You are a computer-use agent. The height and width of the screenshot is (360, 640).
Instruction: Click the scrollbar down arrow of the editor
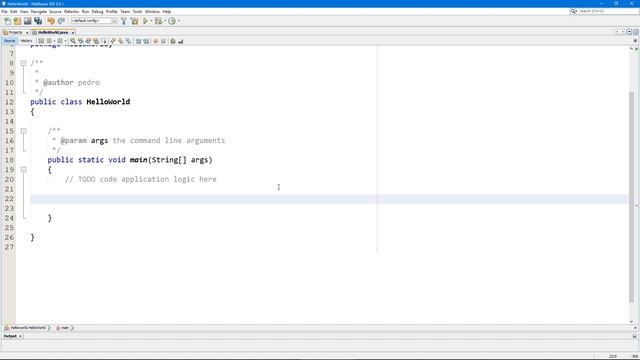pyautogui.click(x=631, y=322)
